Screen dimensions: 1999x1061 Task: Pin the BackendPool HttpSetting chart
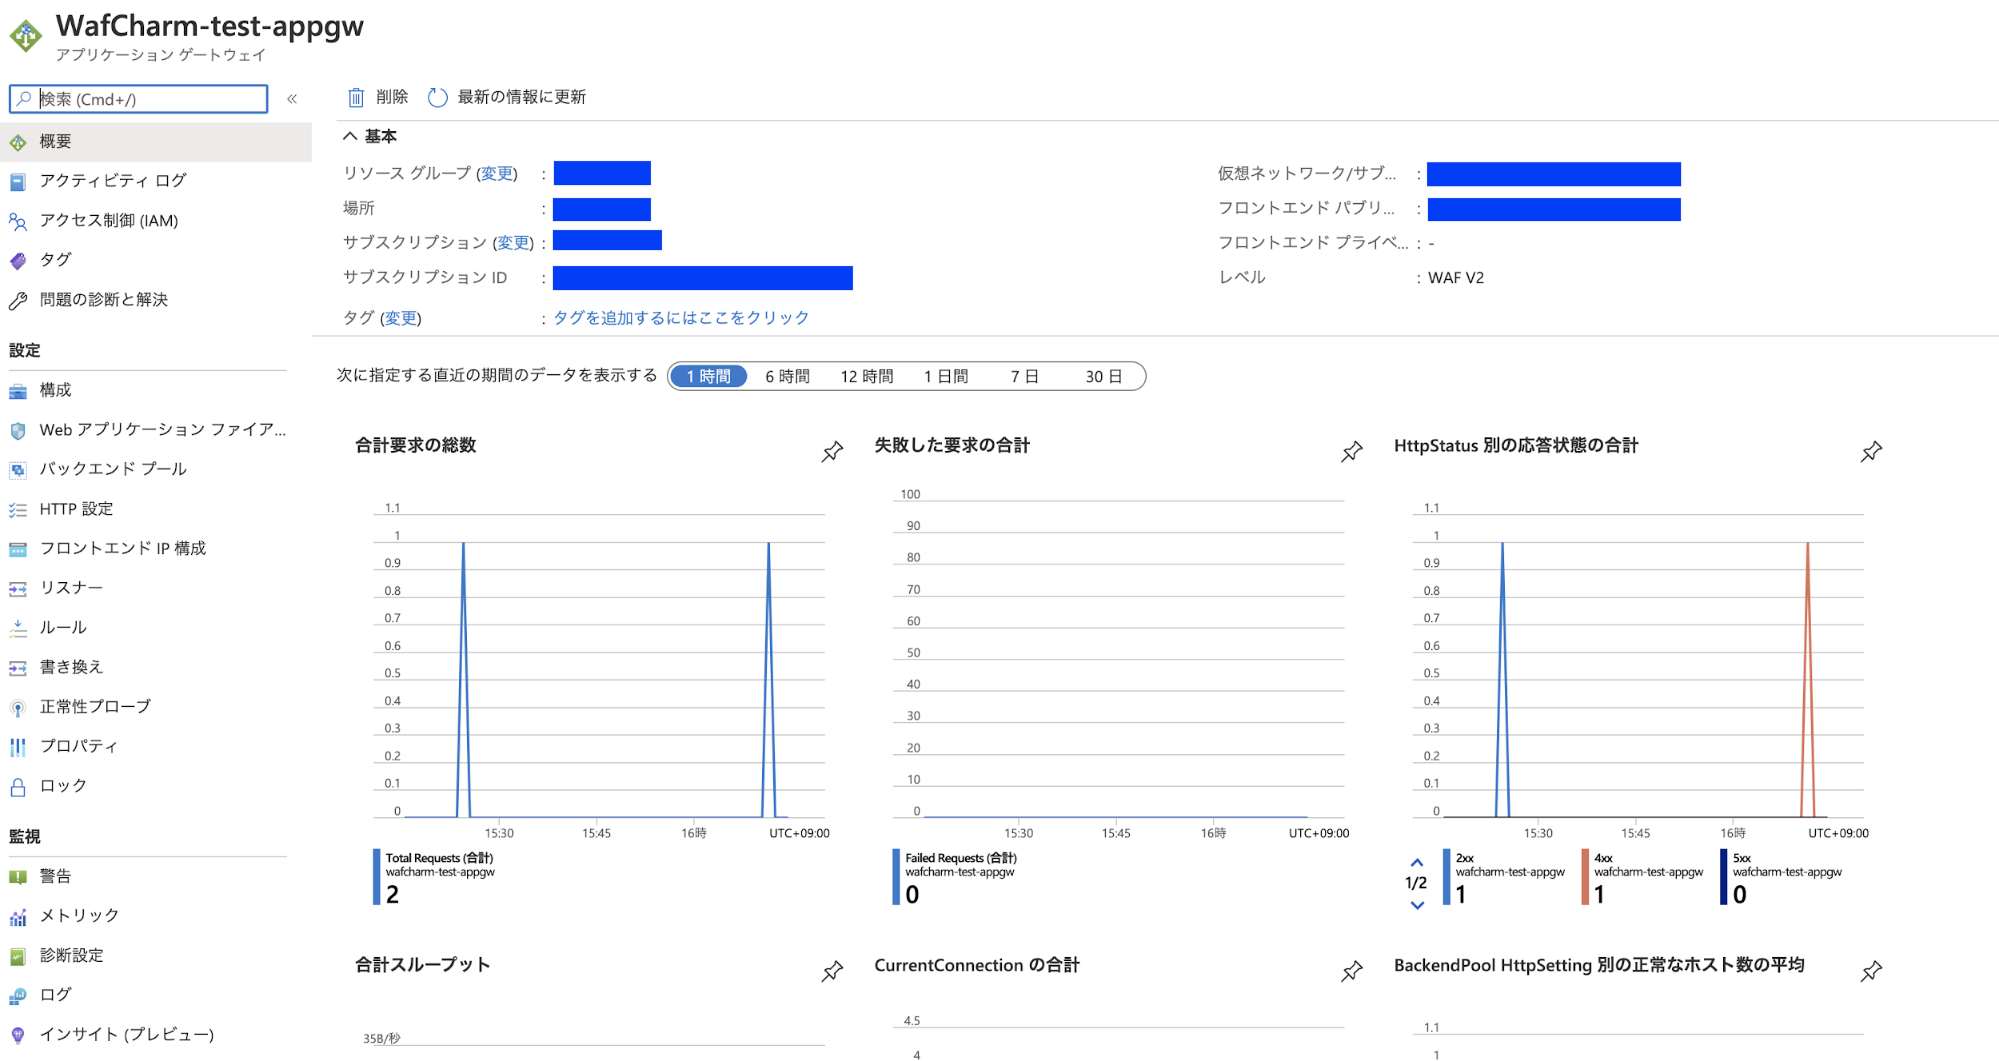pyautogui.click(x=1871, y=971)
